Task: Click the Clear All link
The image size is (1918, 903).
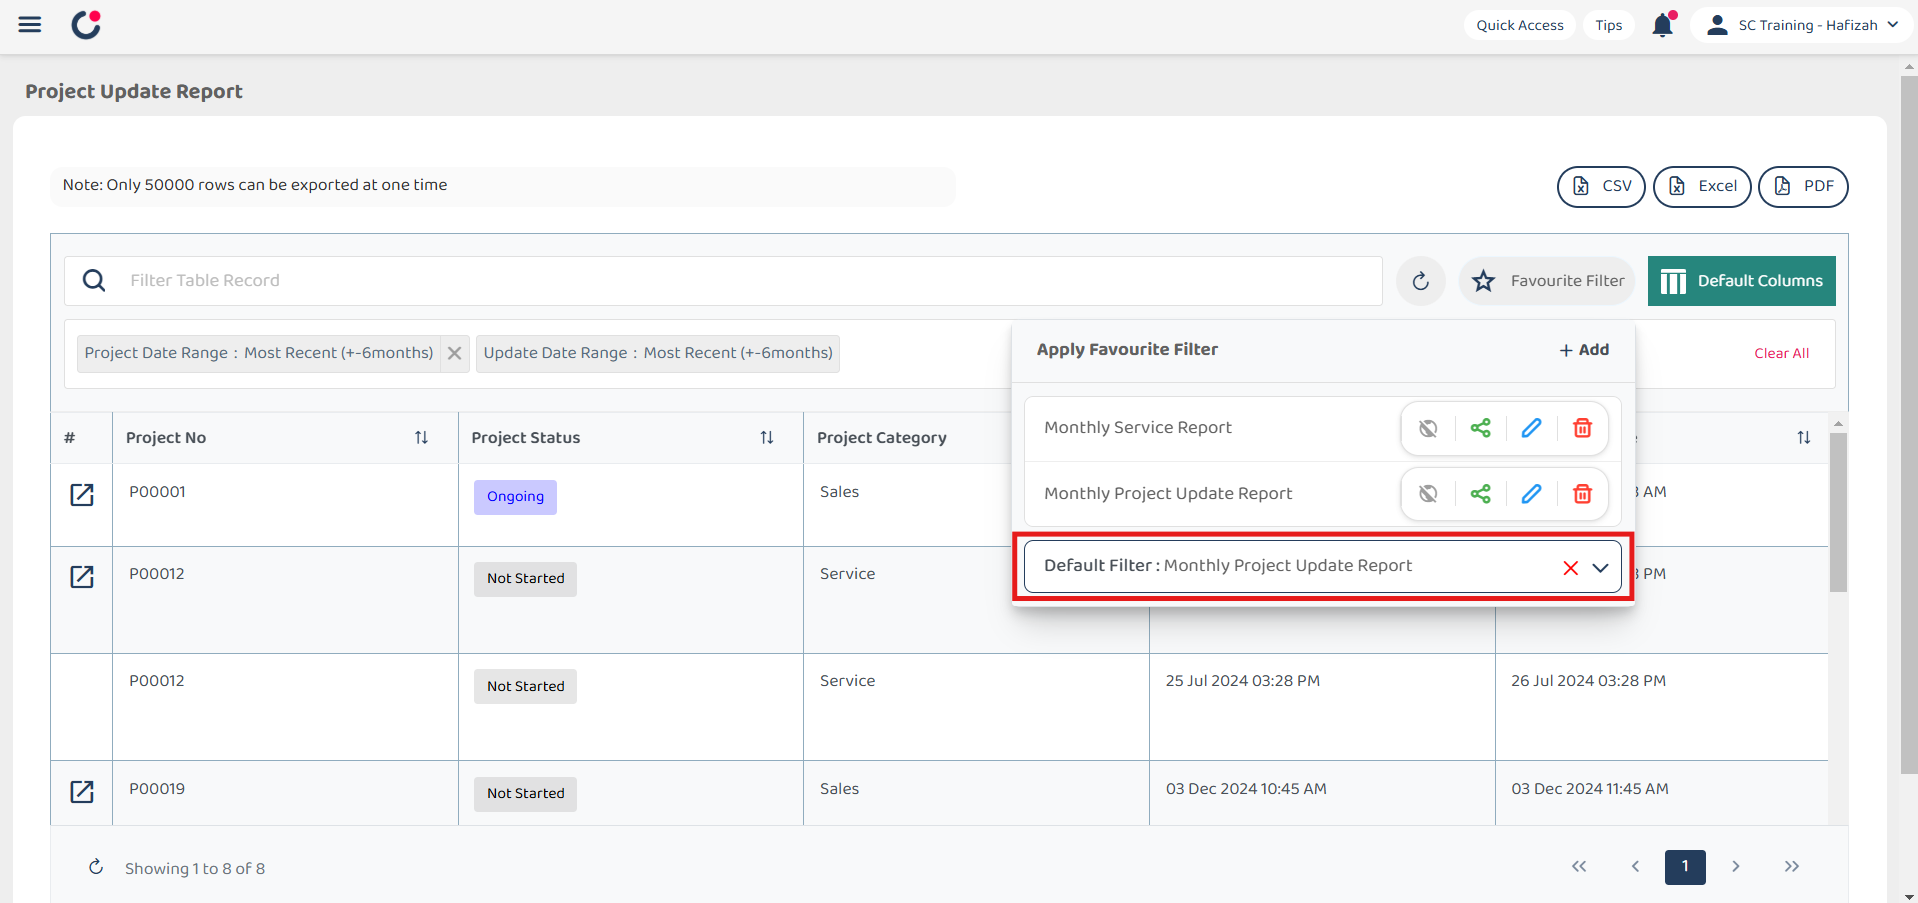Action: (1781, 353)
